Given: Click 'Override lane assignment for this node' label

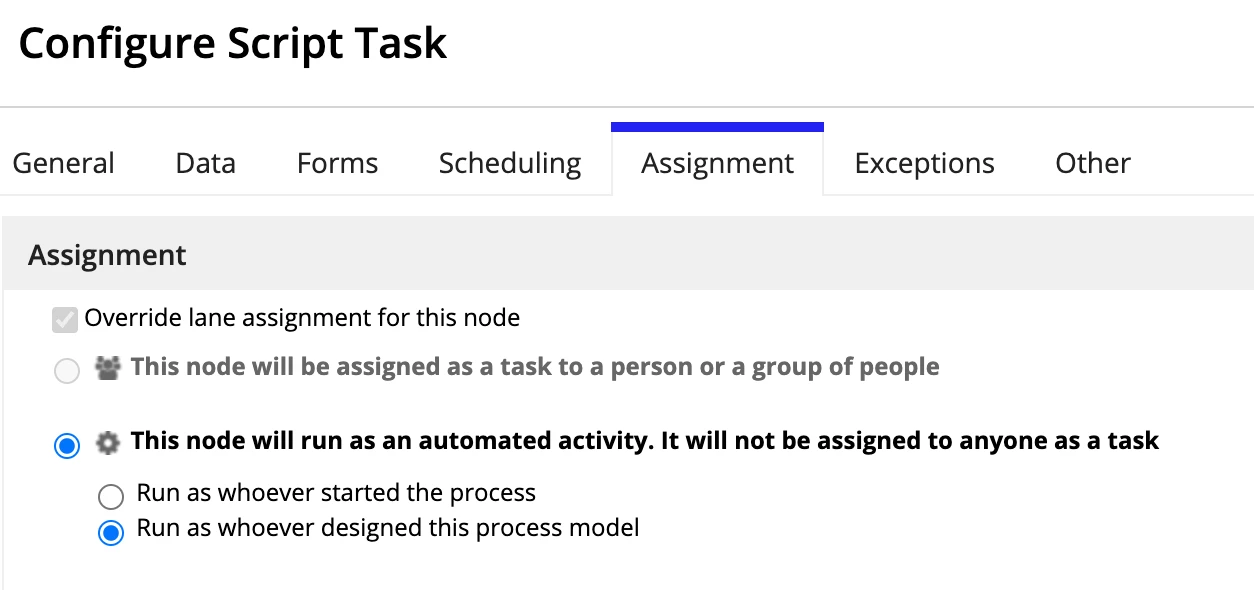Looking at the screenshot, I should pos(302,318).
